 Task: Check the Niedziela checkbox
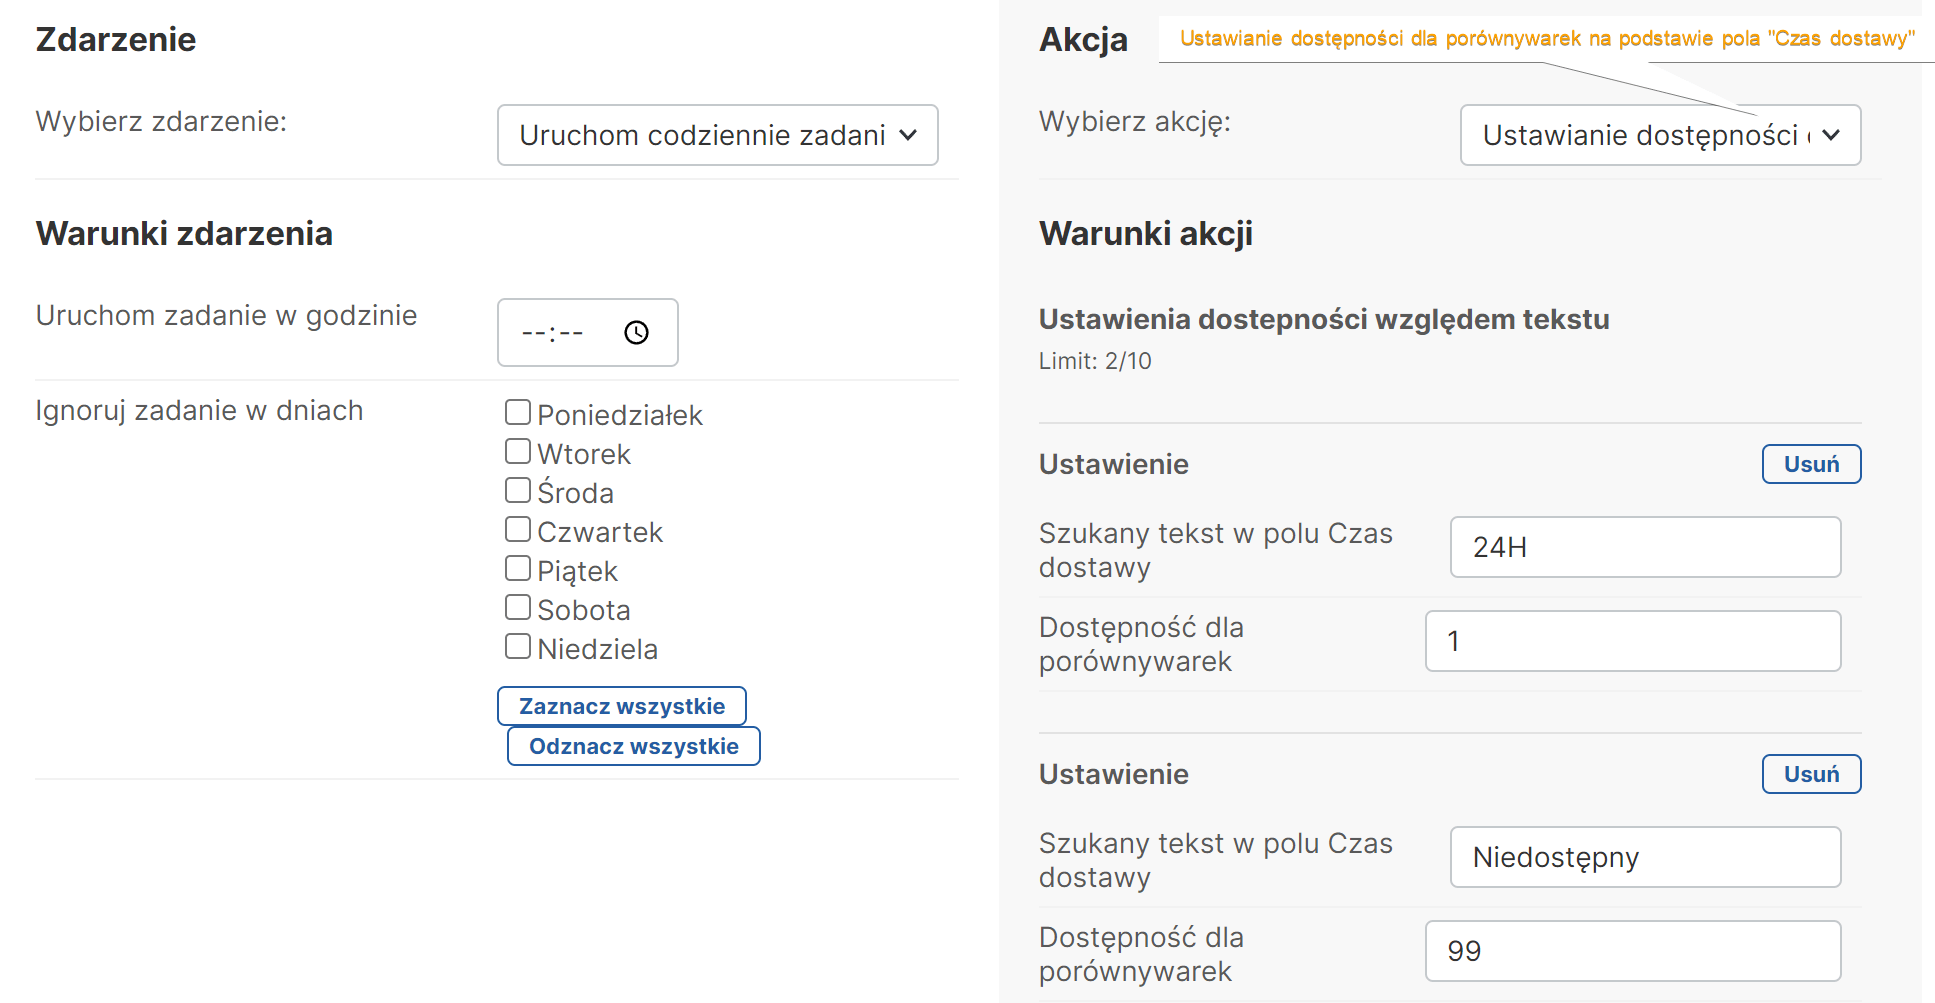518,646
